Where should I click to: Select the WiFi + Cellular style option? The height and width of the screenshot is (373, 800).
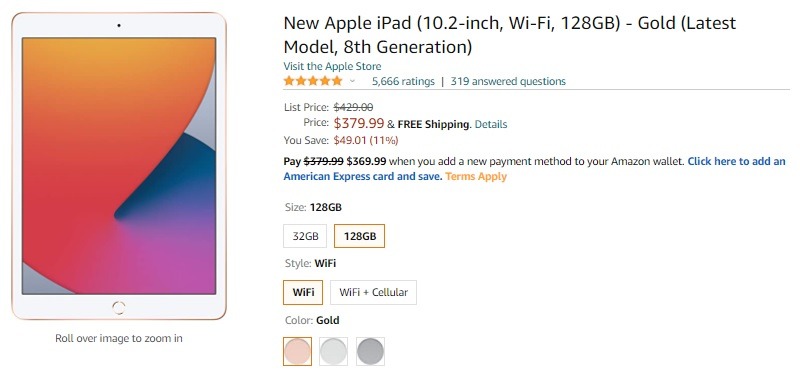(373, 292)
